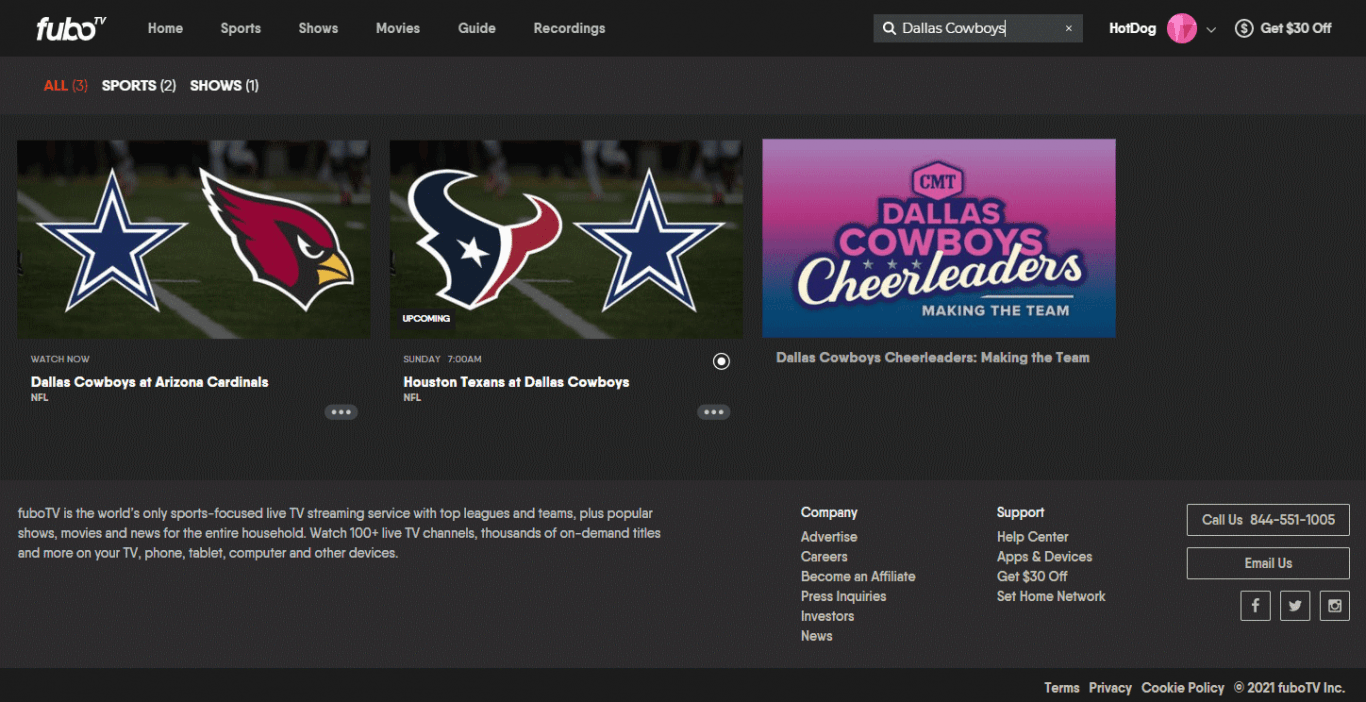
Task: Click the search magnifier icon
Action: (889, 28)
